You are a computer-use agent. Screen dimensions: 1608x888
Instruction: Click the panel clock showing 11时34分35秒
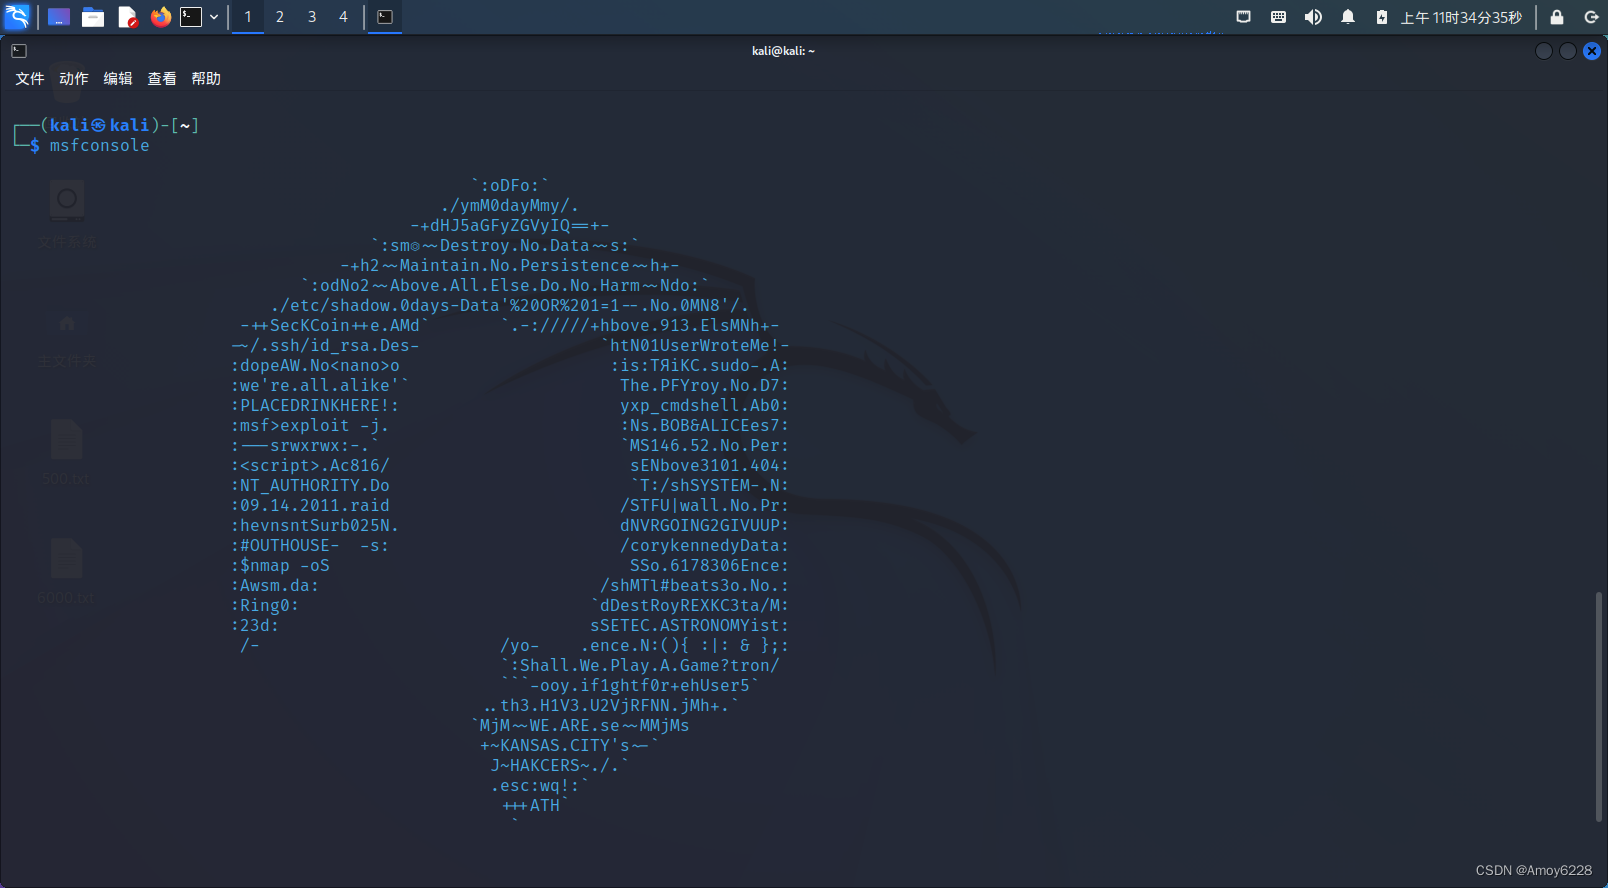pyautogui.click(x=1461, y=17)
